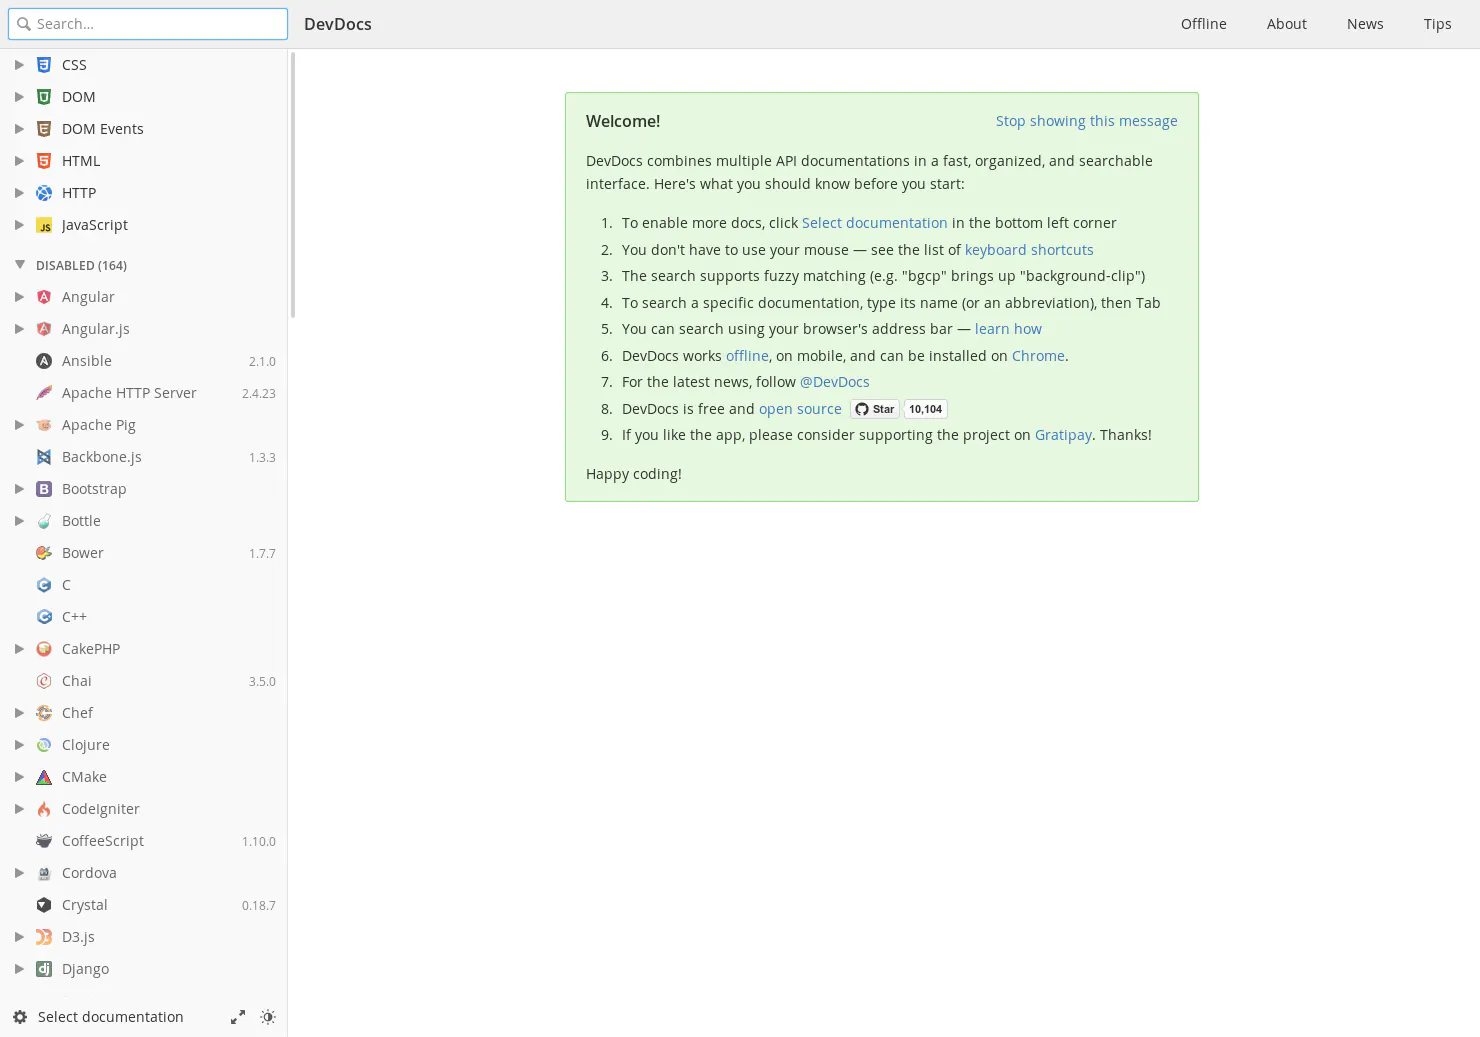Expand the JavaScript tree arrow
The height and width of the screenshot is (1037, 1480).
click(x=19, y=225)
